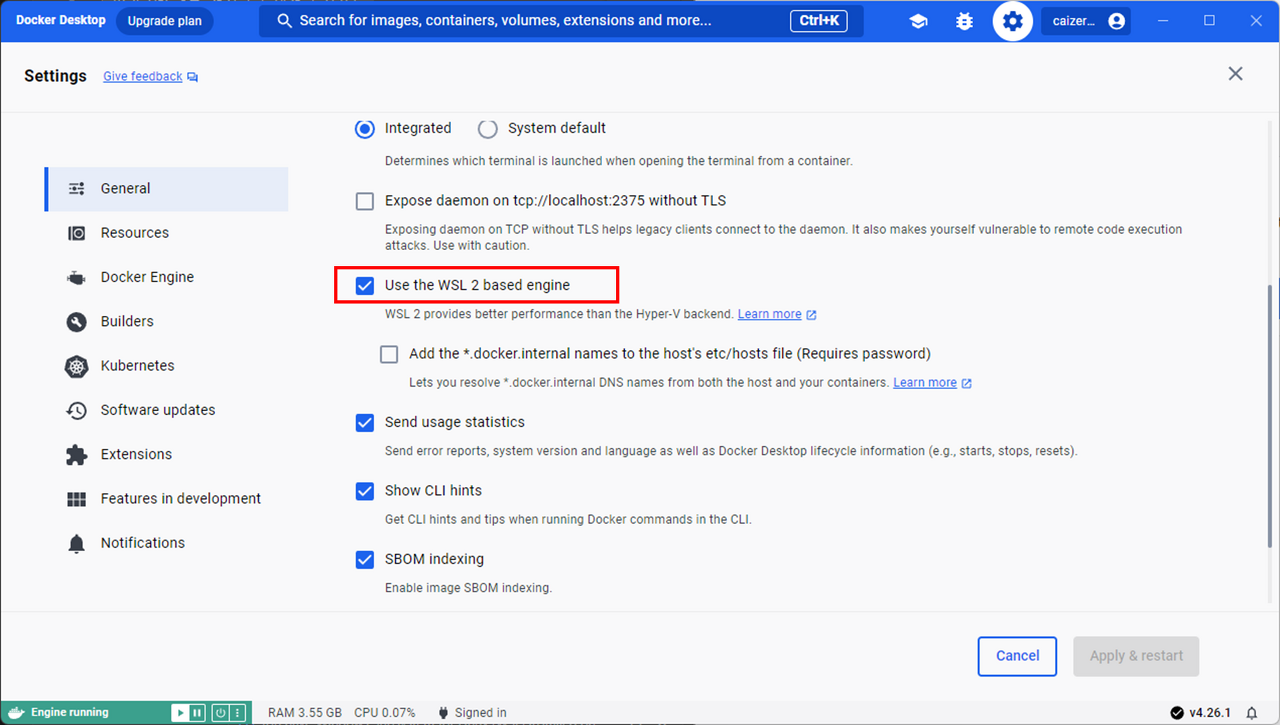Toggle the Send usage statistics checkbox
The width and height of the screenshot is (1280, 725).
pos(365,422)
